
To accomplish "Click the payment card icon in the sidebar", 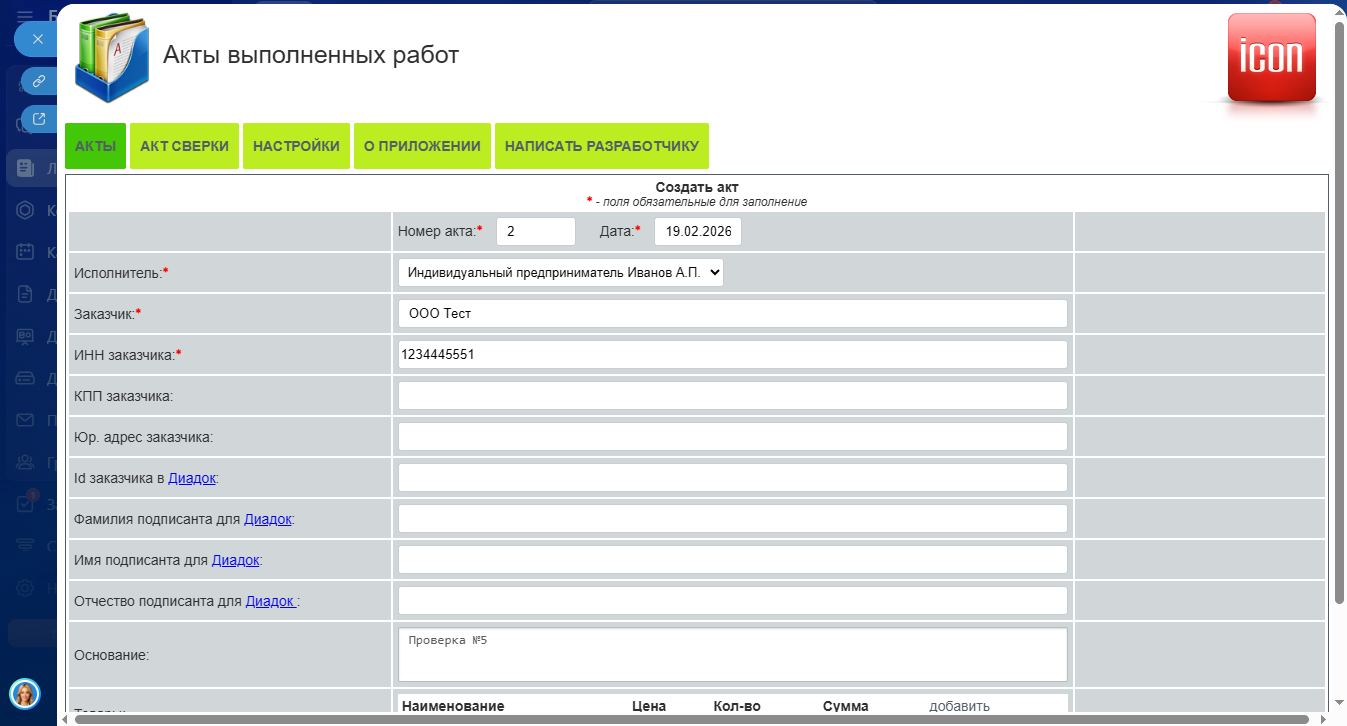I will [26, 378].
